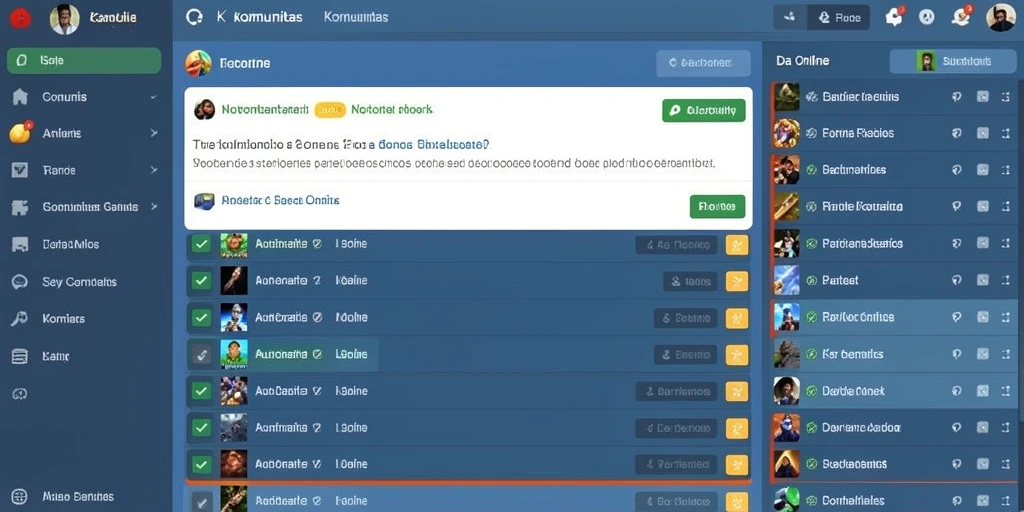Viewport: 1024px width, 512px height.
Task: Click the Eorna Riaoios avatar thumbnail
Action: (x=786, y=133)
